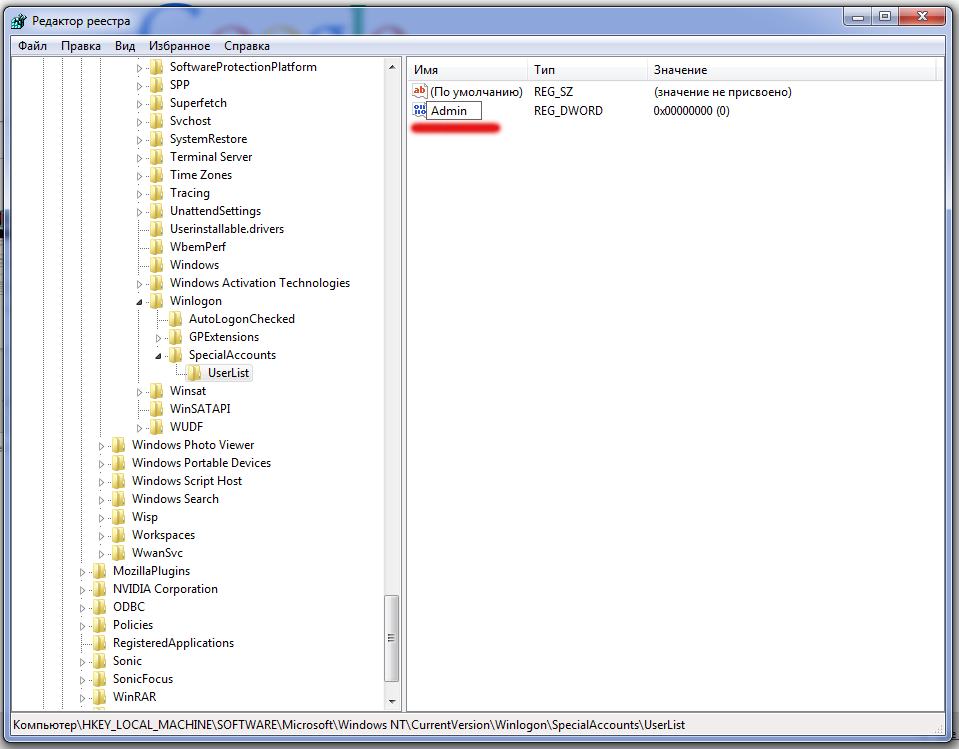Open the Избранное menu

pos(179,46)
